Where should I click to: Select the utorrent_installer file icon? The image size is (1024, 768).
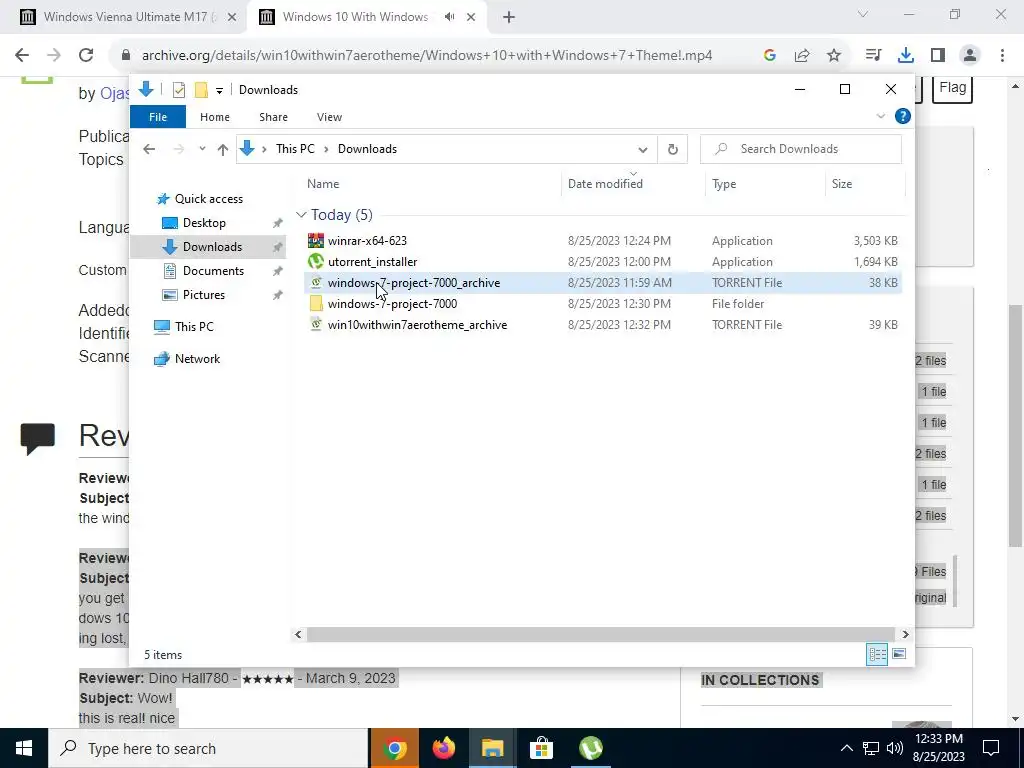(316, 262)
